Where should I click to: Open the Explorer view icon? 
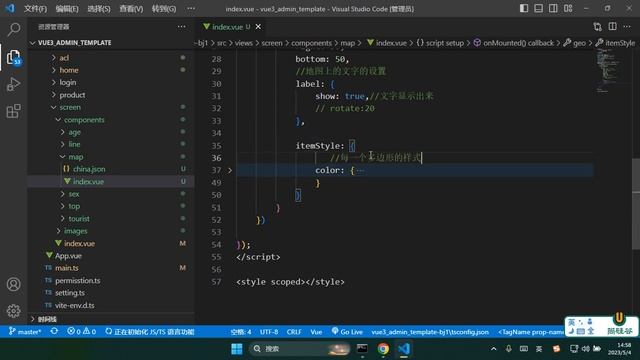(x=13, y=57)
